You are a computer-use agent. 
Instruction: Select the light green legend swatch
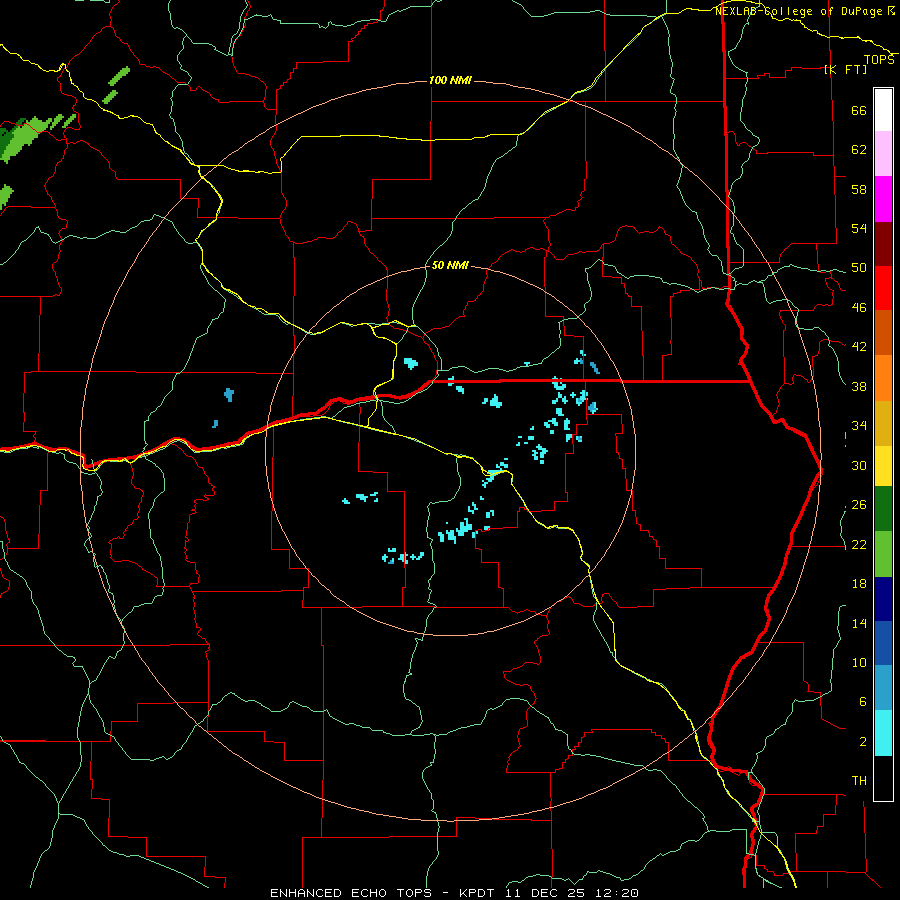(x=883, y=554)
